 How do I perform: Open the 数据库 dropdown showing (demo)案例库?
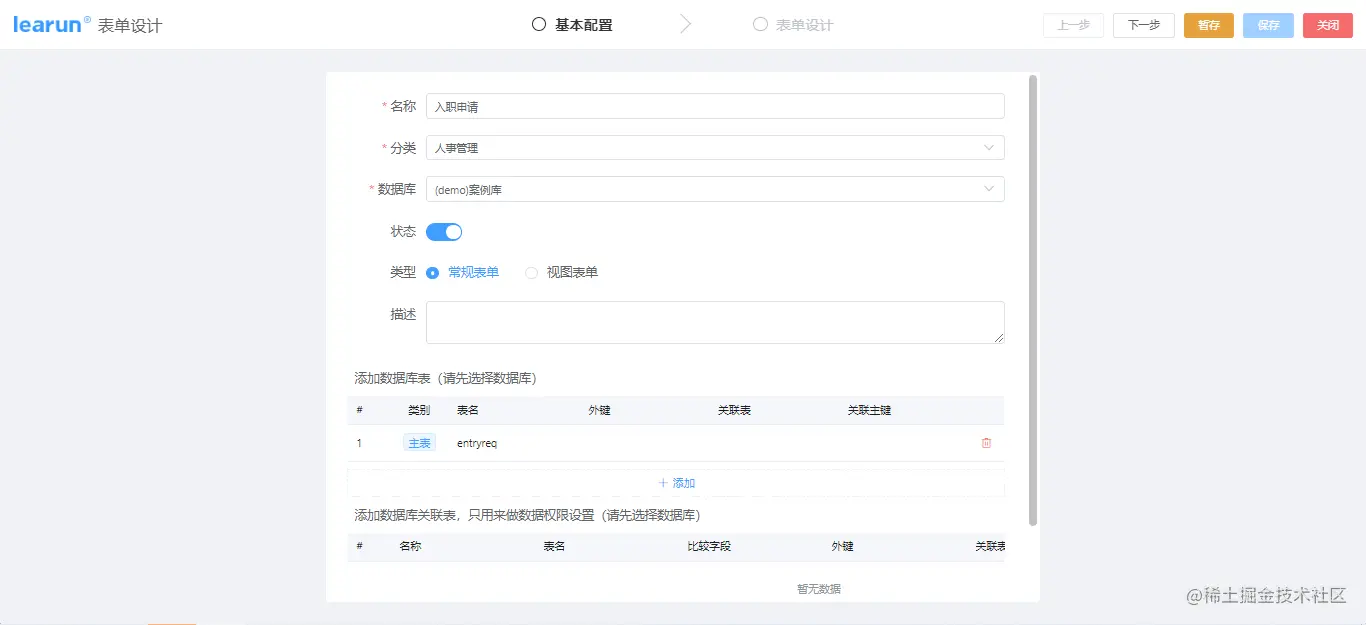(x=715, y=189)
